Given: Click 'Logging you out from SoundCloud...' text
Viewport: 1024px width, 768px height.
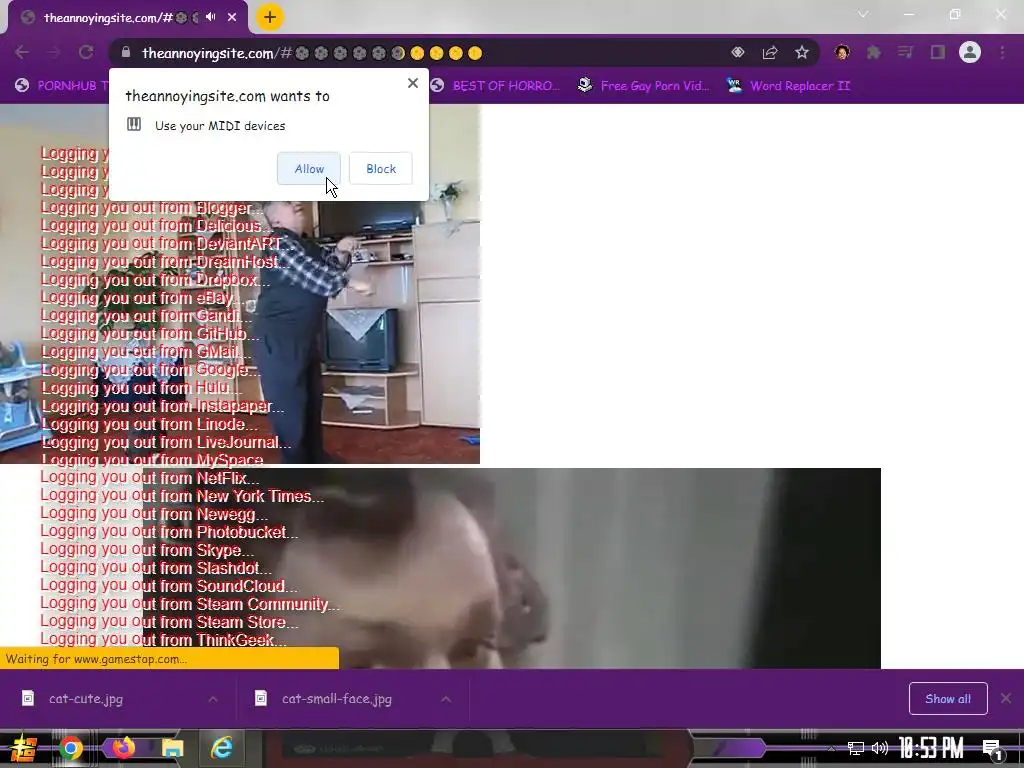Looking at the screenshot, I should click(168, 586).
